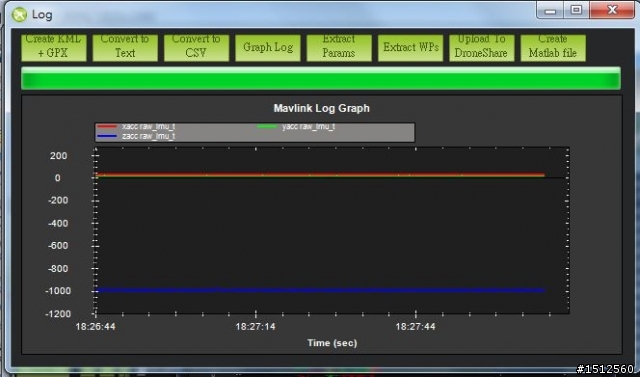Close the Log window
640x377 pixels.
click(612, 10)
